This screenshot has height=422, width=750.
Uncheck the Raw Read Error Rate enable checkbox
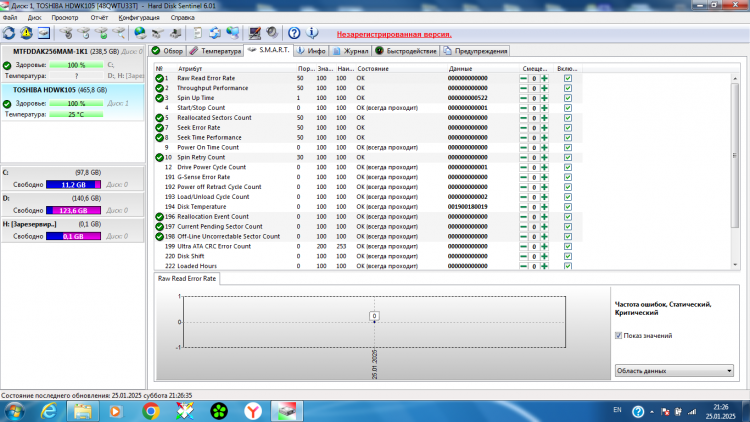568,78
